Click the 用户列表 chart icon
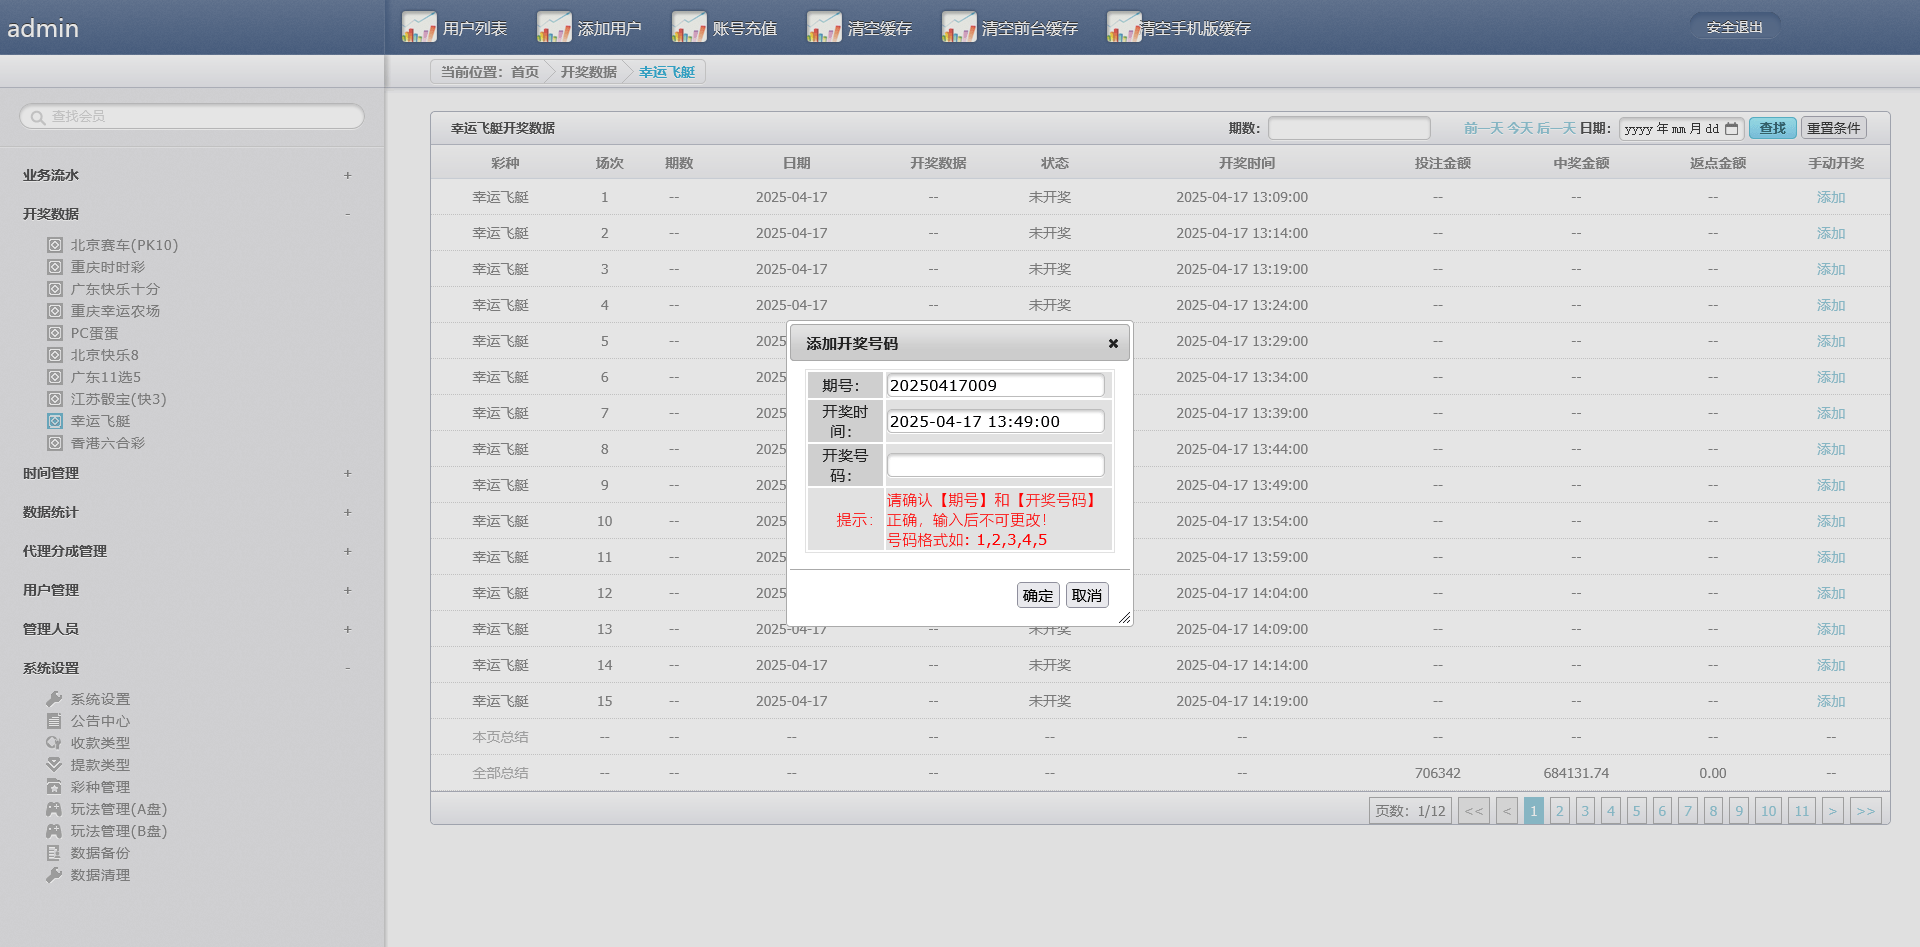 [x=419, y=27]
